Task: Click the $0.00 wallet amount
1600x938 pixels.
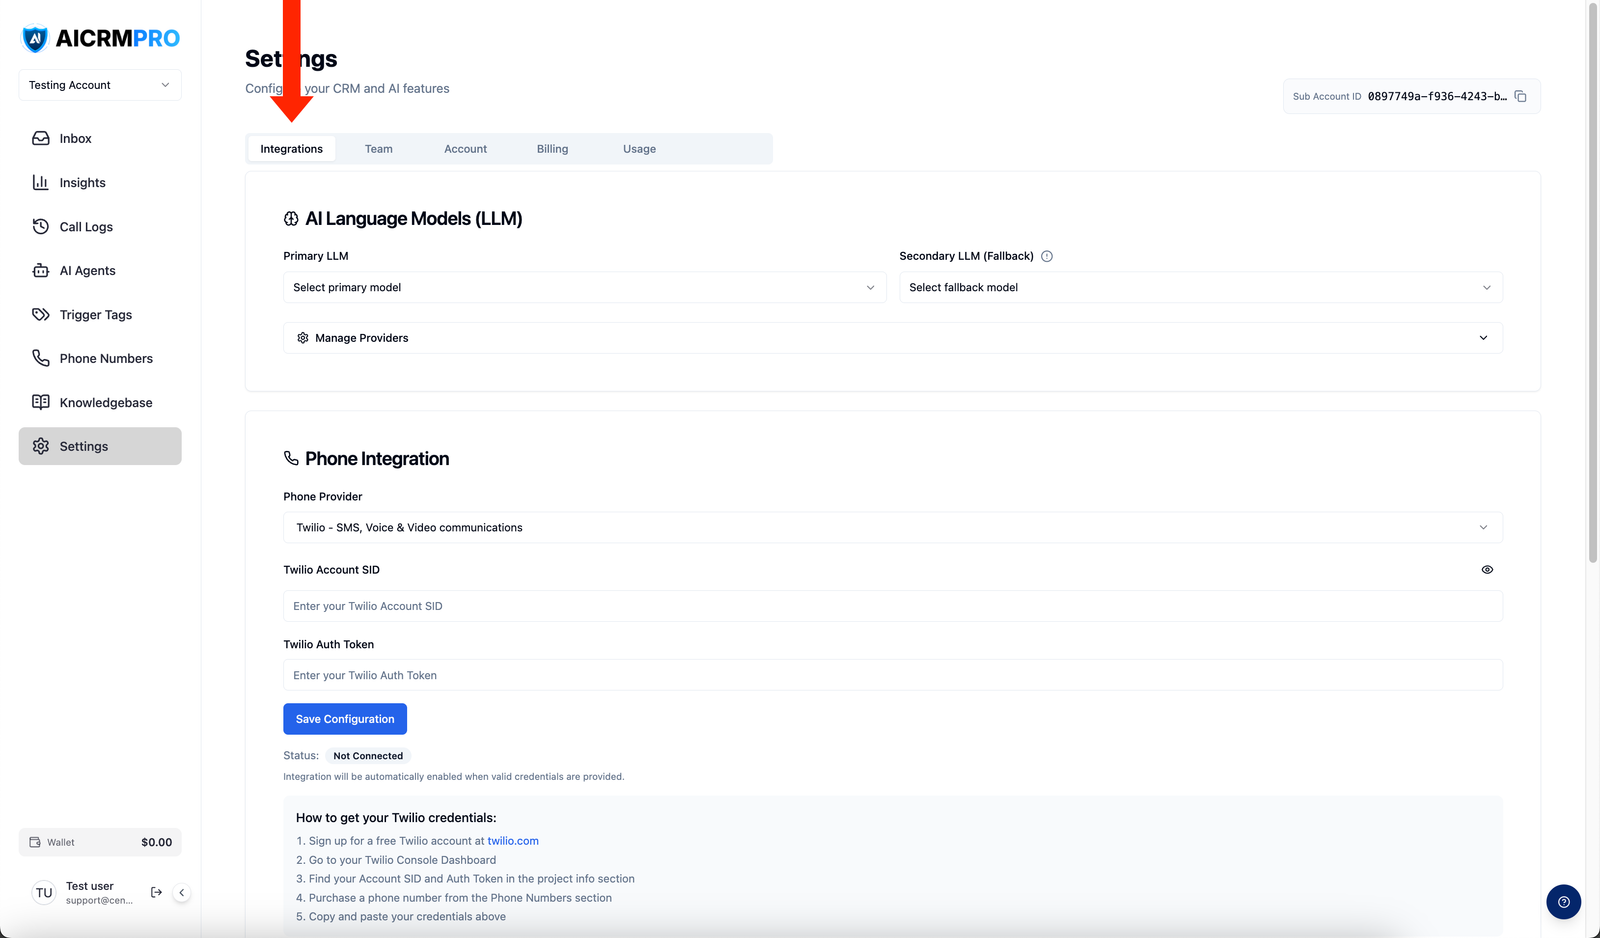Action: (x=156, y=842)
